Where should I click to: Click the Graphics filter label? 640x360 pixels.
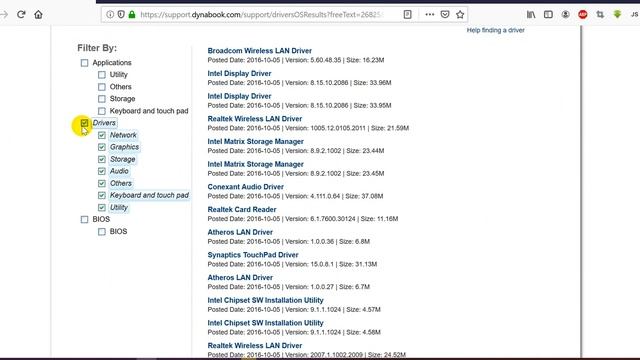[x=124, y=147]
